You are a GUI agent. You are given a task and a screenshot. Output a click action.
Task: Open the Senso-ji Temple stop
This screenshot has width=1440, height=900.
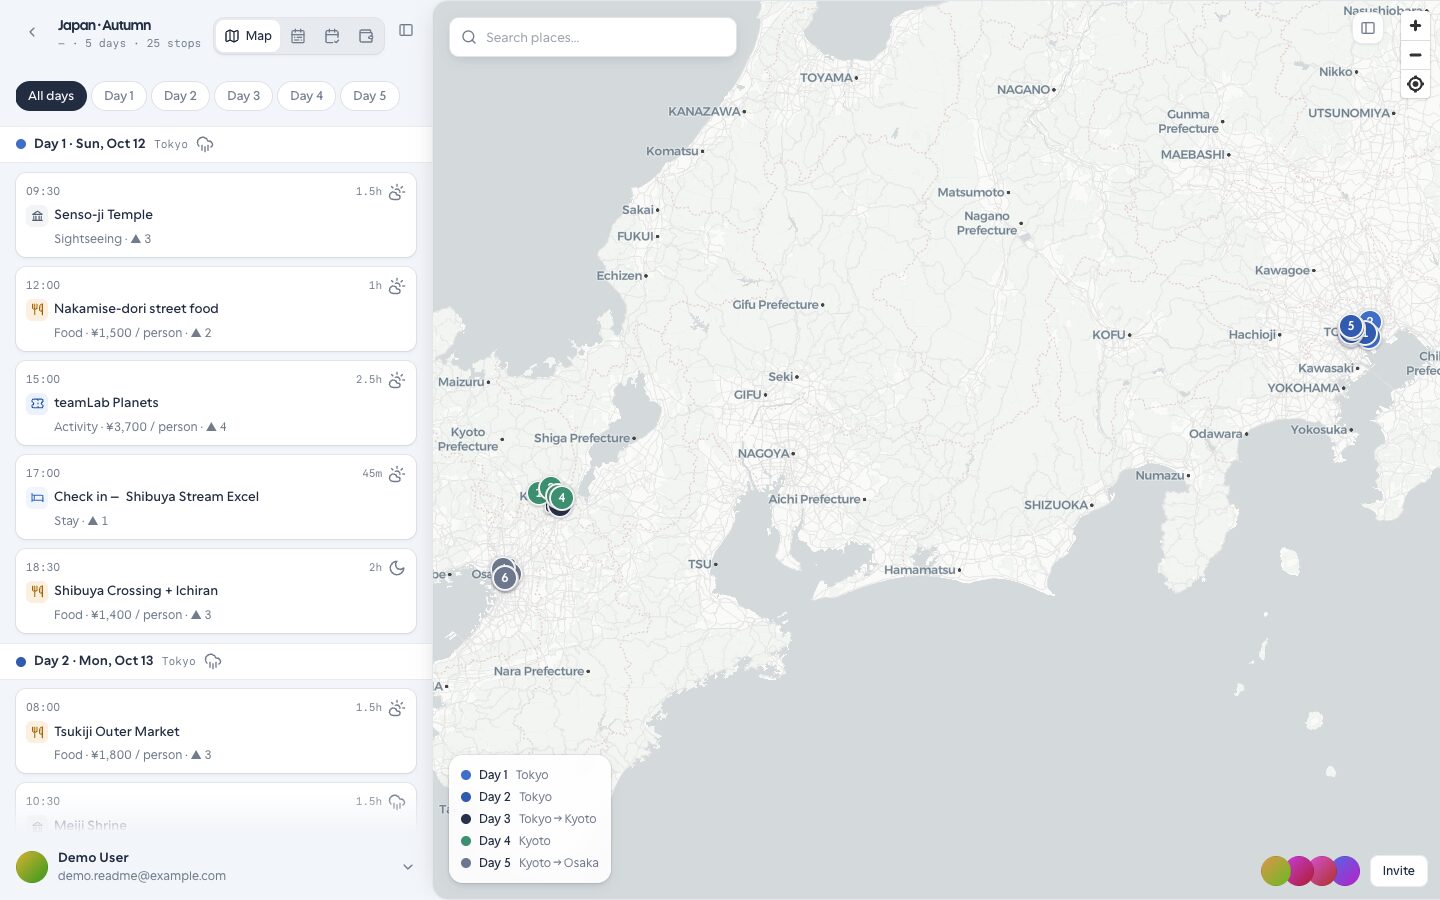tap(216, 215)
